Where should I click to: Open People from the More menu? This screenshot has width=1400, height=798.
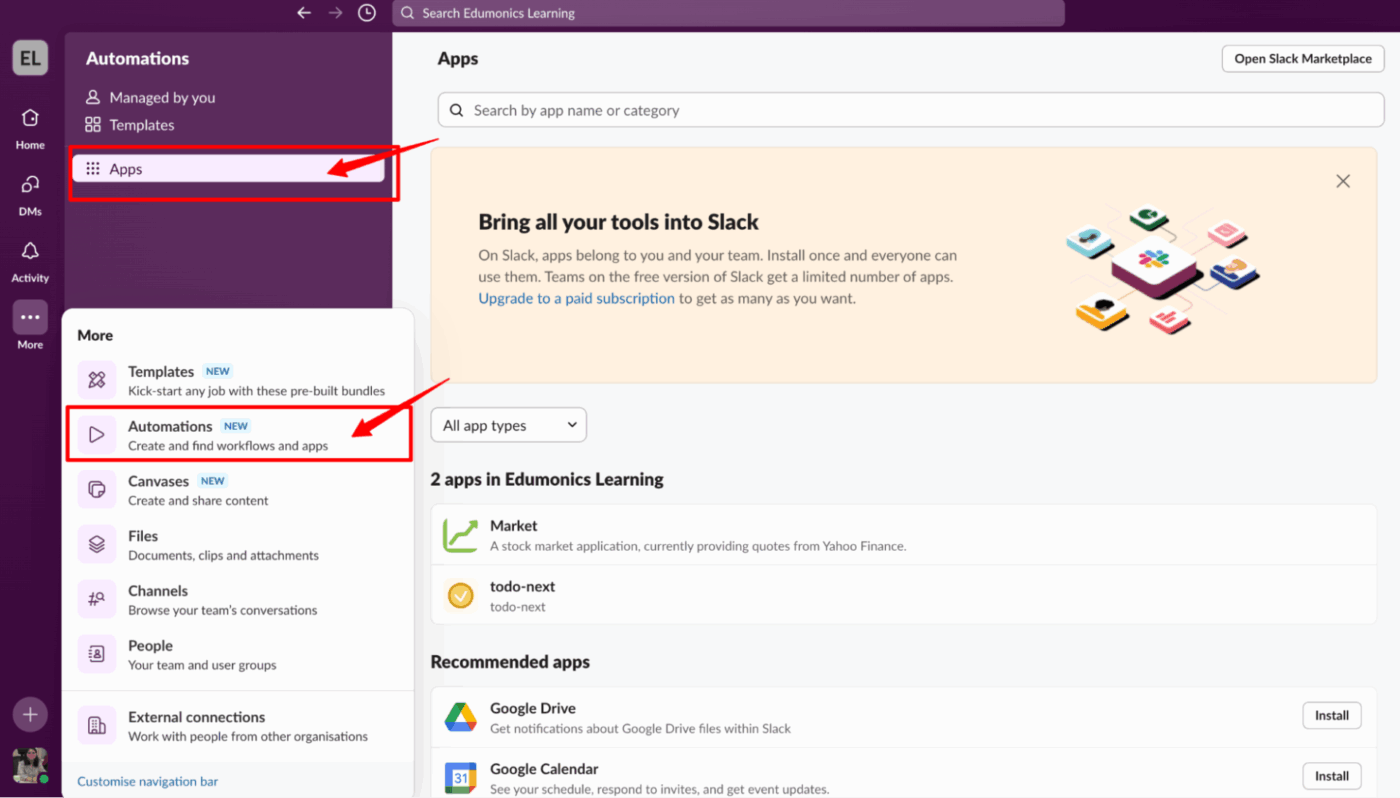coord(238,654)
